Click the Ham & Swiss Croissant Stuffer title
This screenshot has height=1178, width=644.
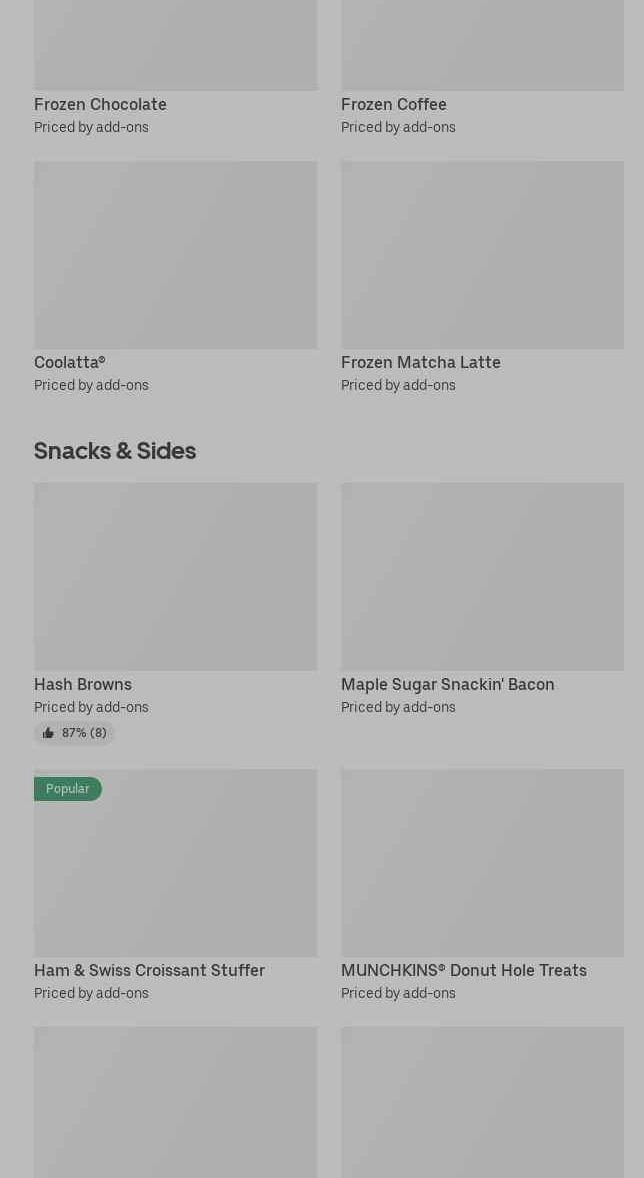(x=149, y=970)
